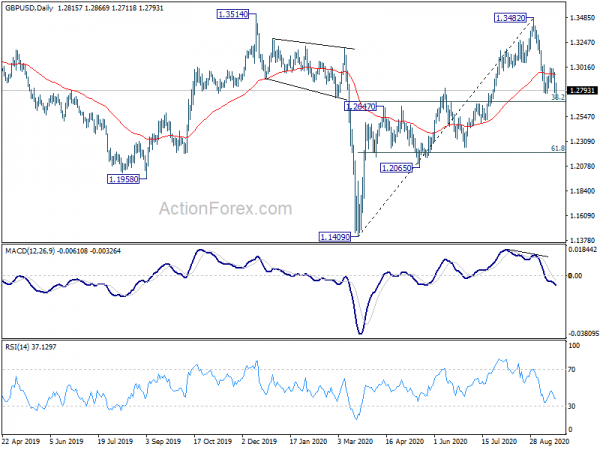The height and width of the screenshot is (450, 600).
Task: Click the 22 Apr 2019 date label
Action: tap(21, 441)
